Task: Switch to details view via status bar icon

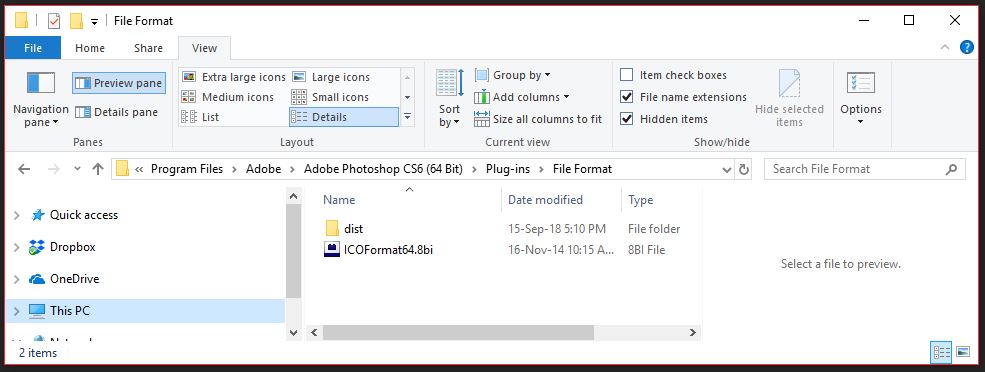Action: point(941,352)
